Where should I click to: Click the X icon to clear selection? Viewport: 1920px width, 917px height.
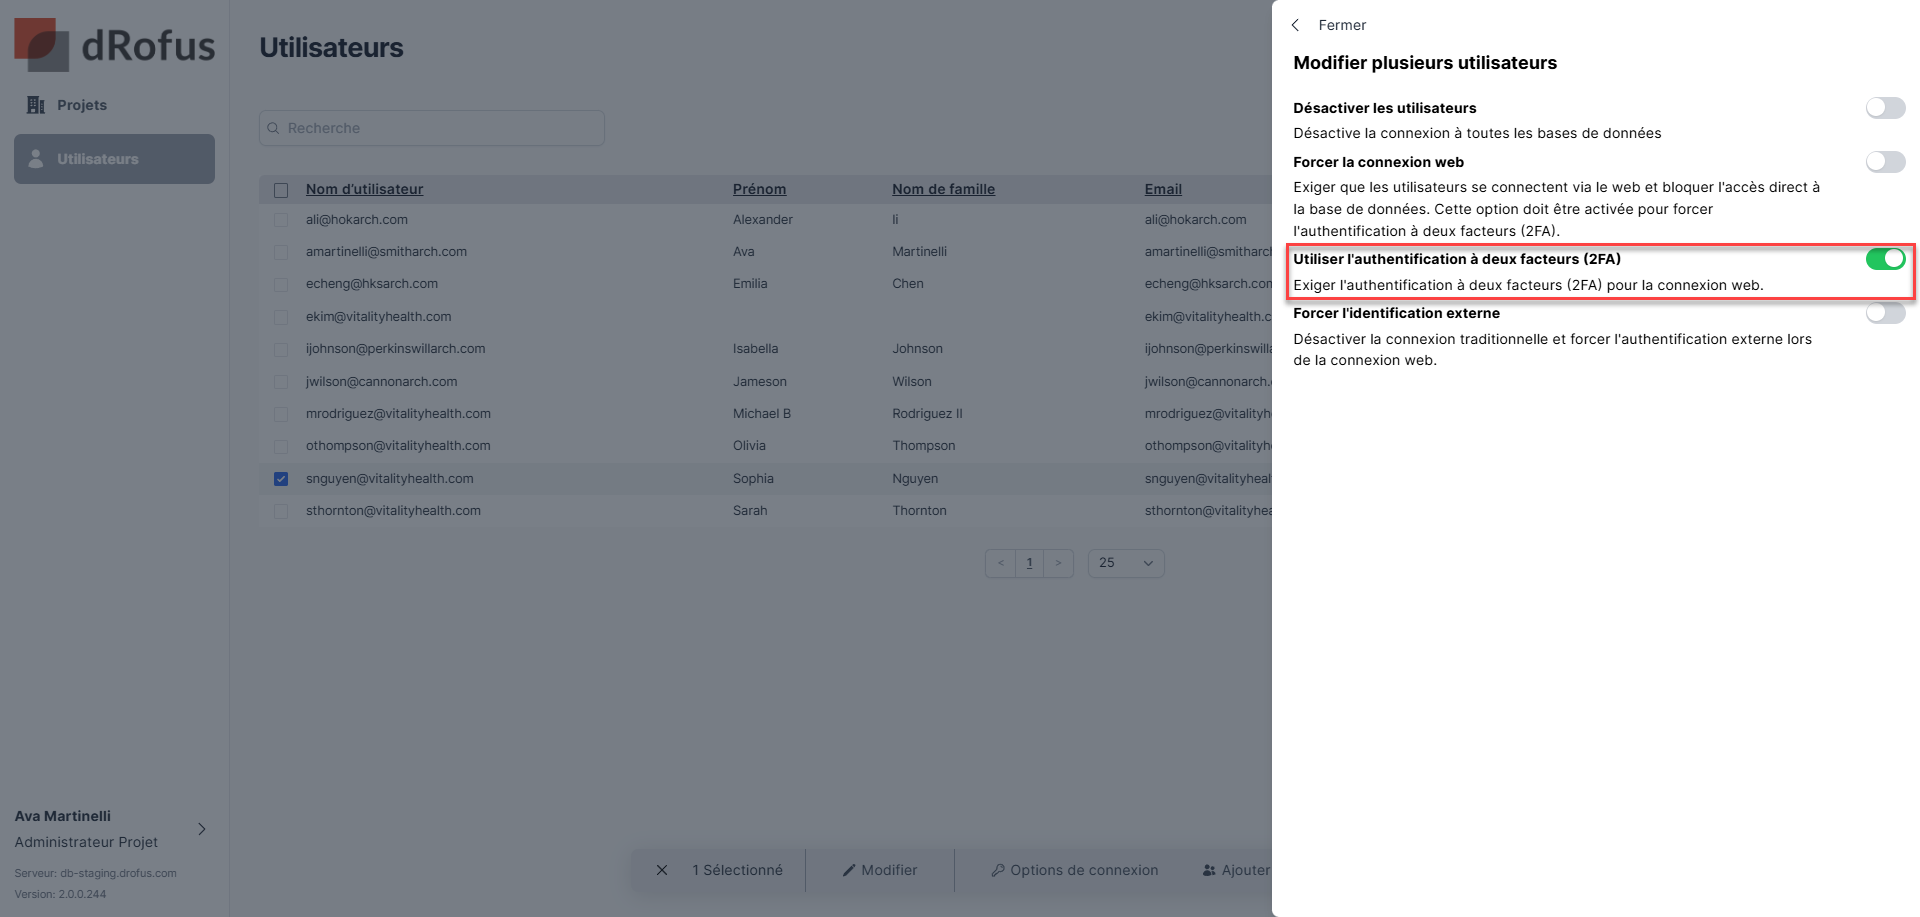[662, 870]
